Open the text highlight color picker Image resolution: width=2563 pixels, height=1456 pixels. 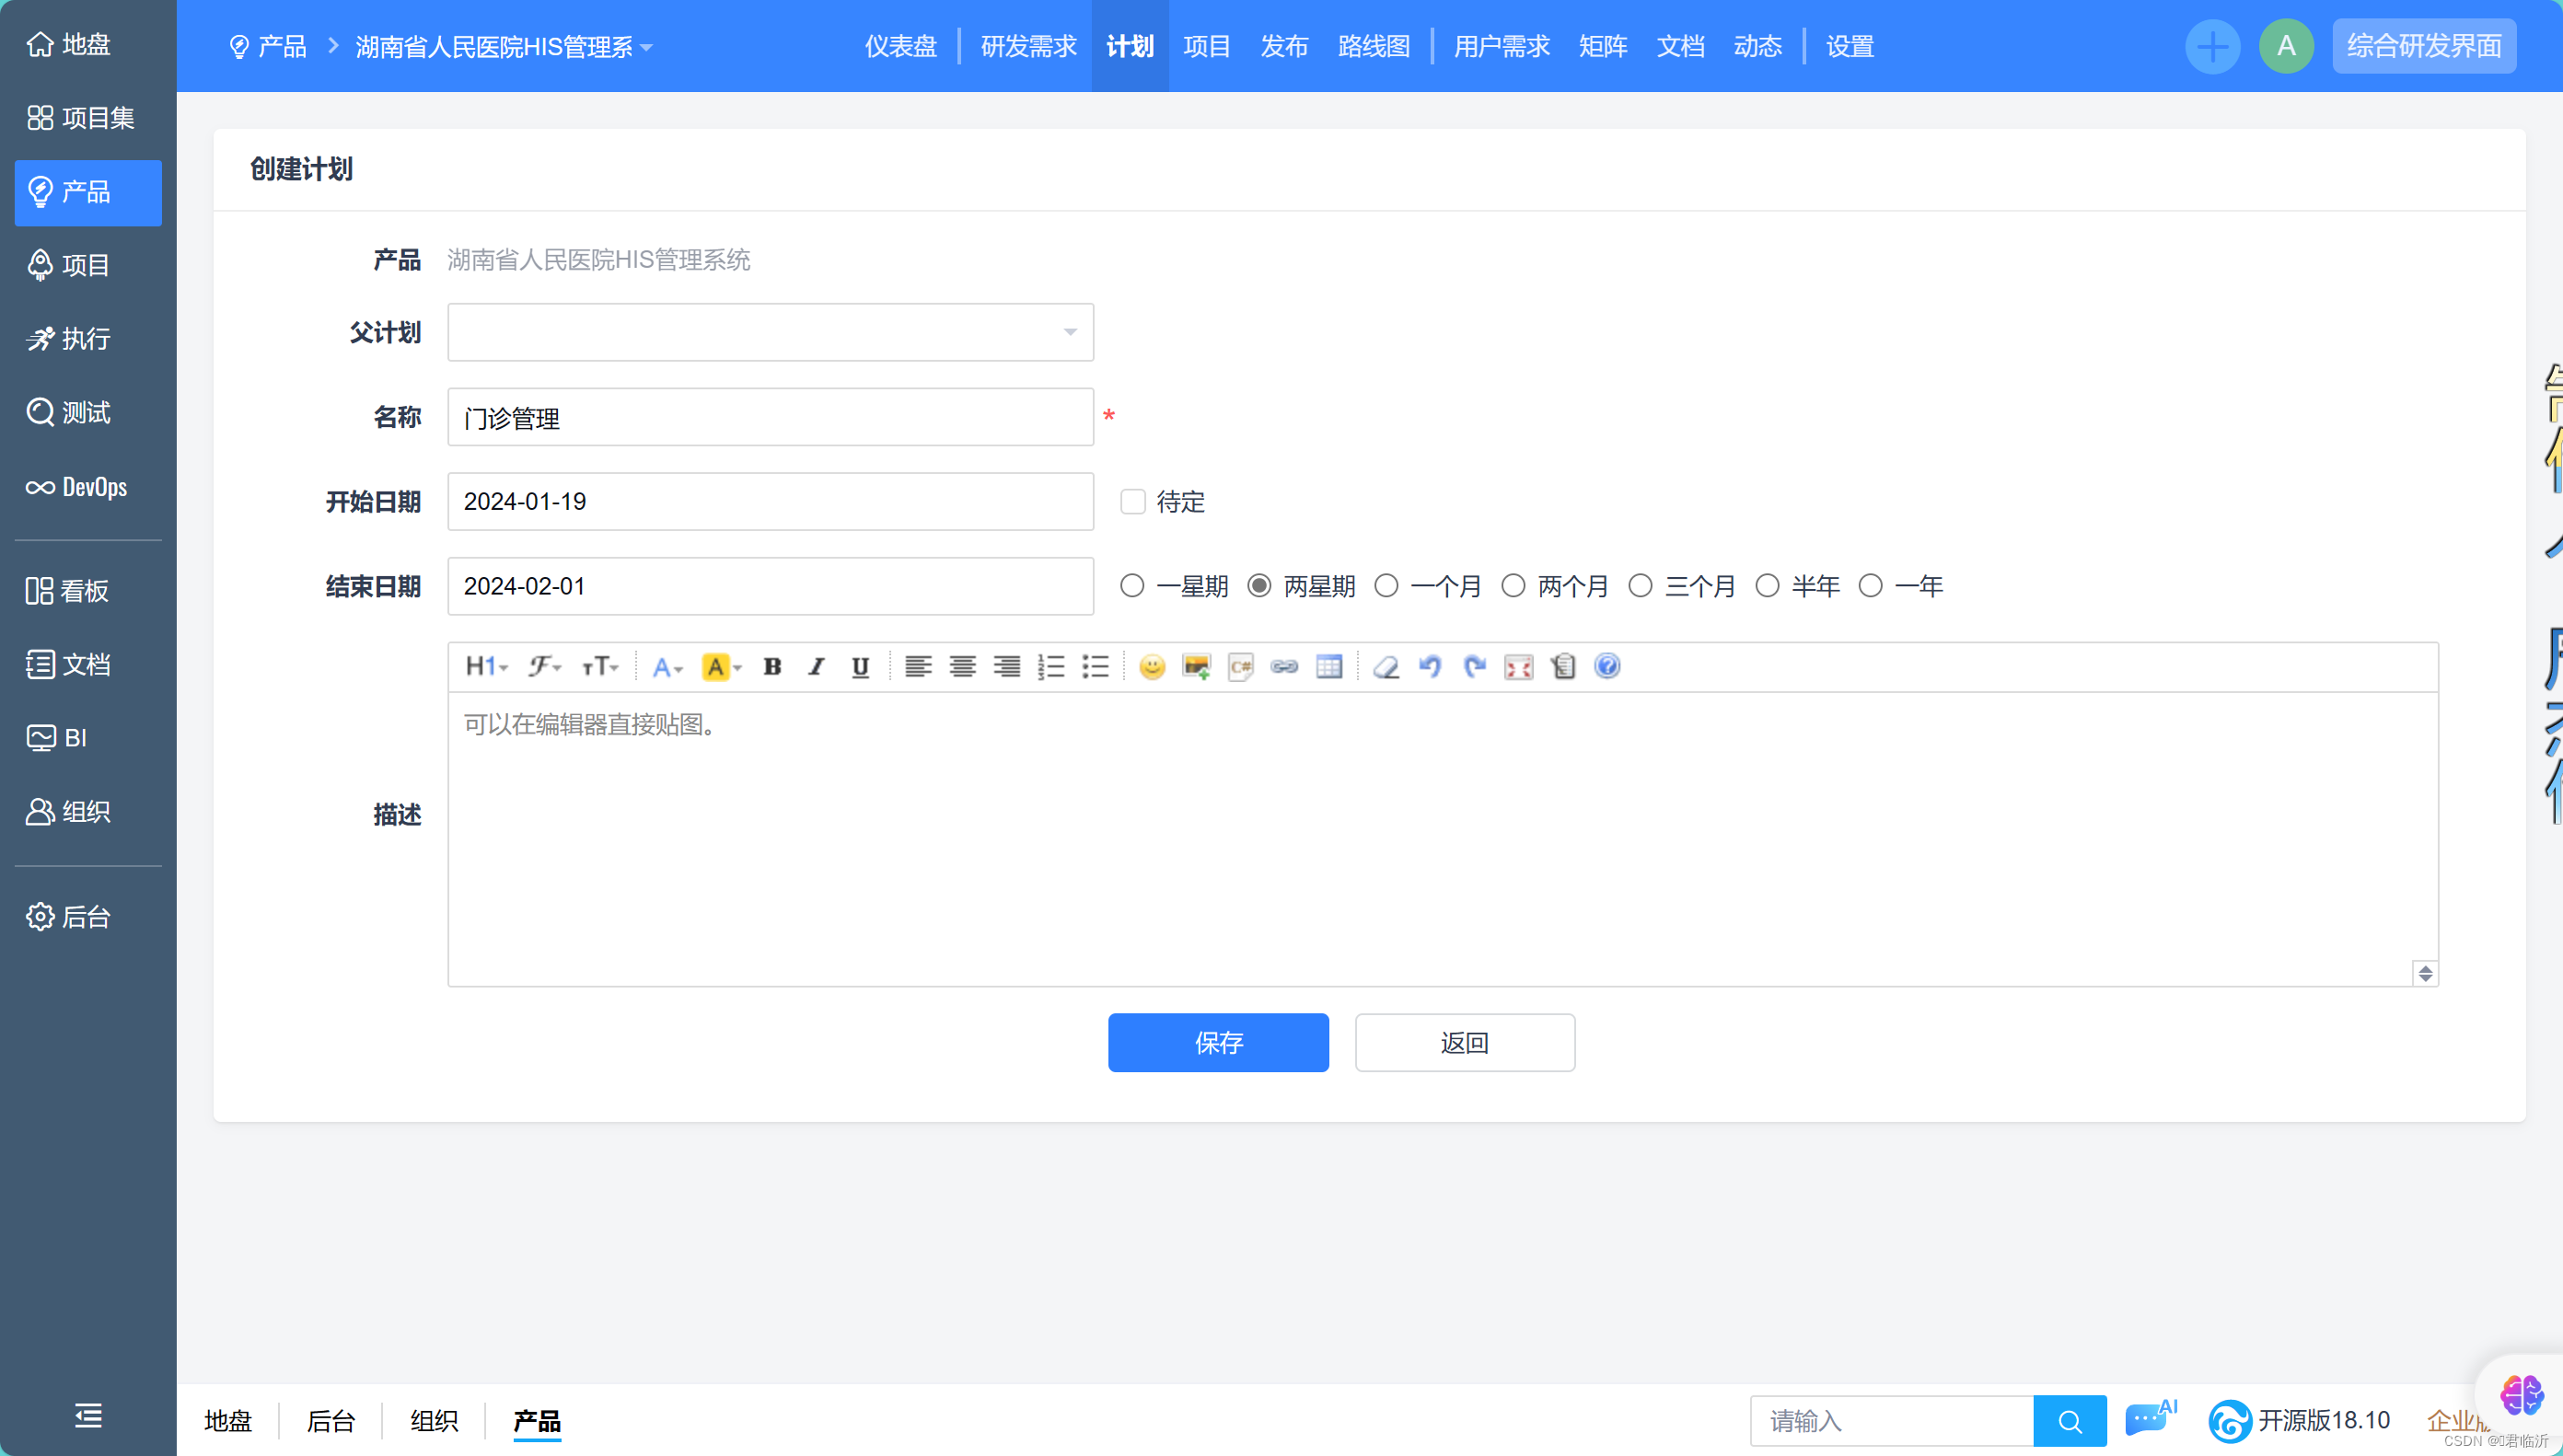[x=721, y=667]
